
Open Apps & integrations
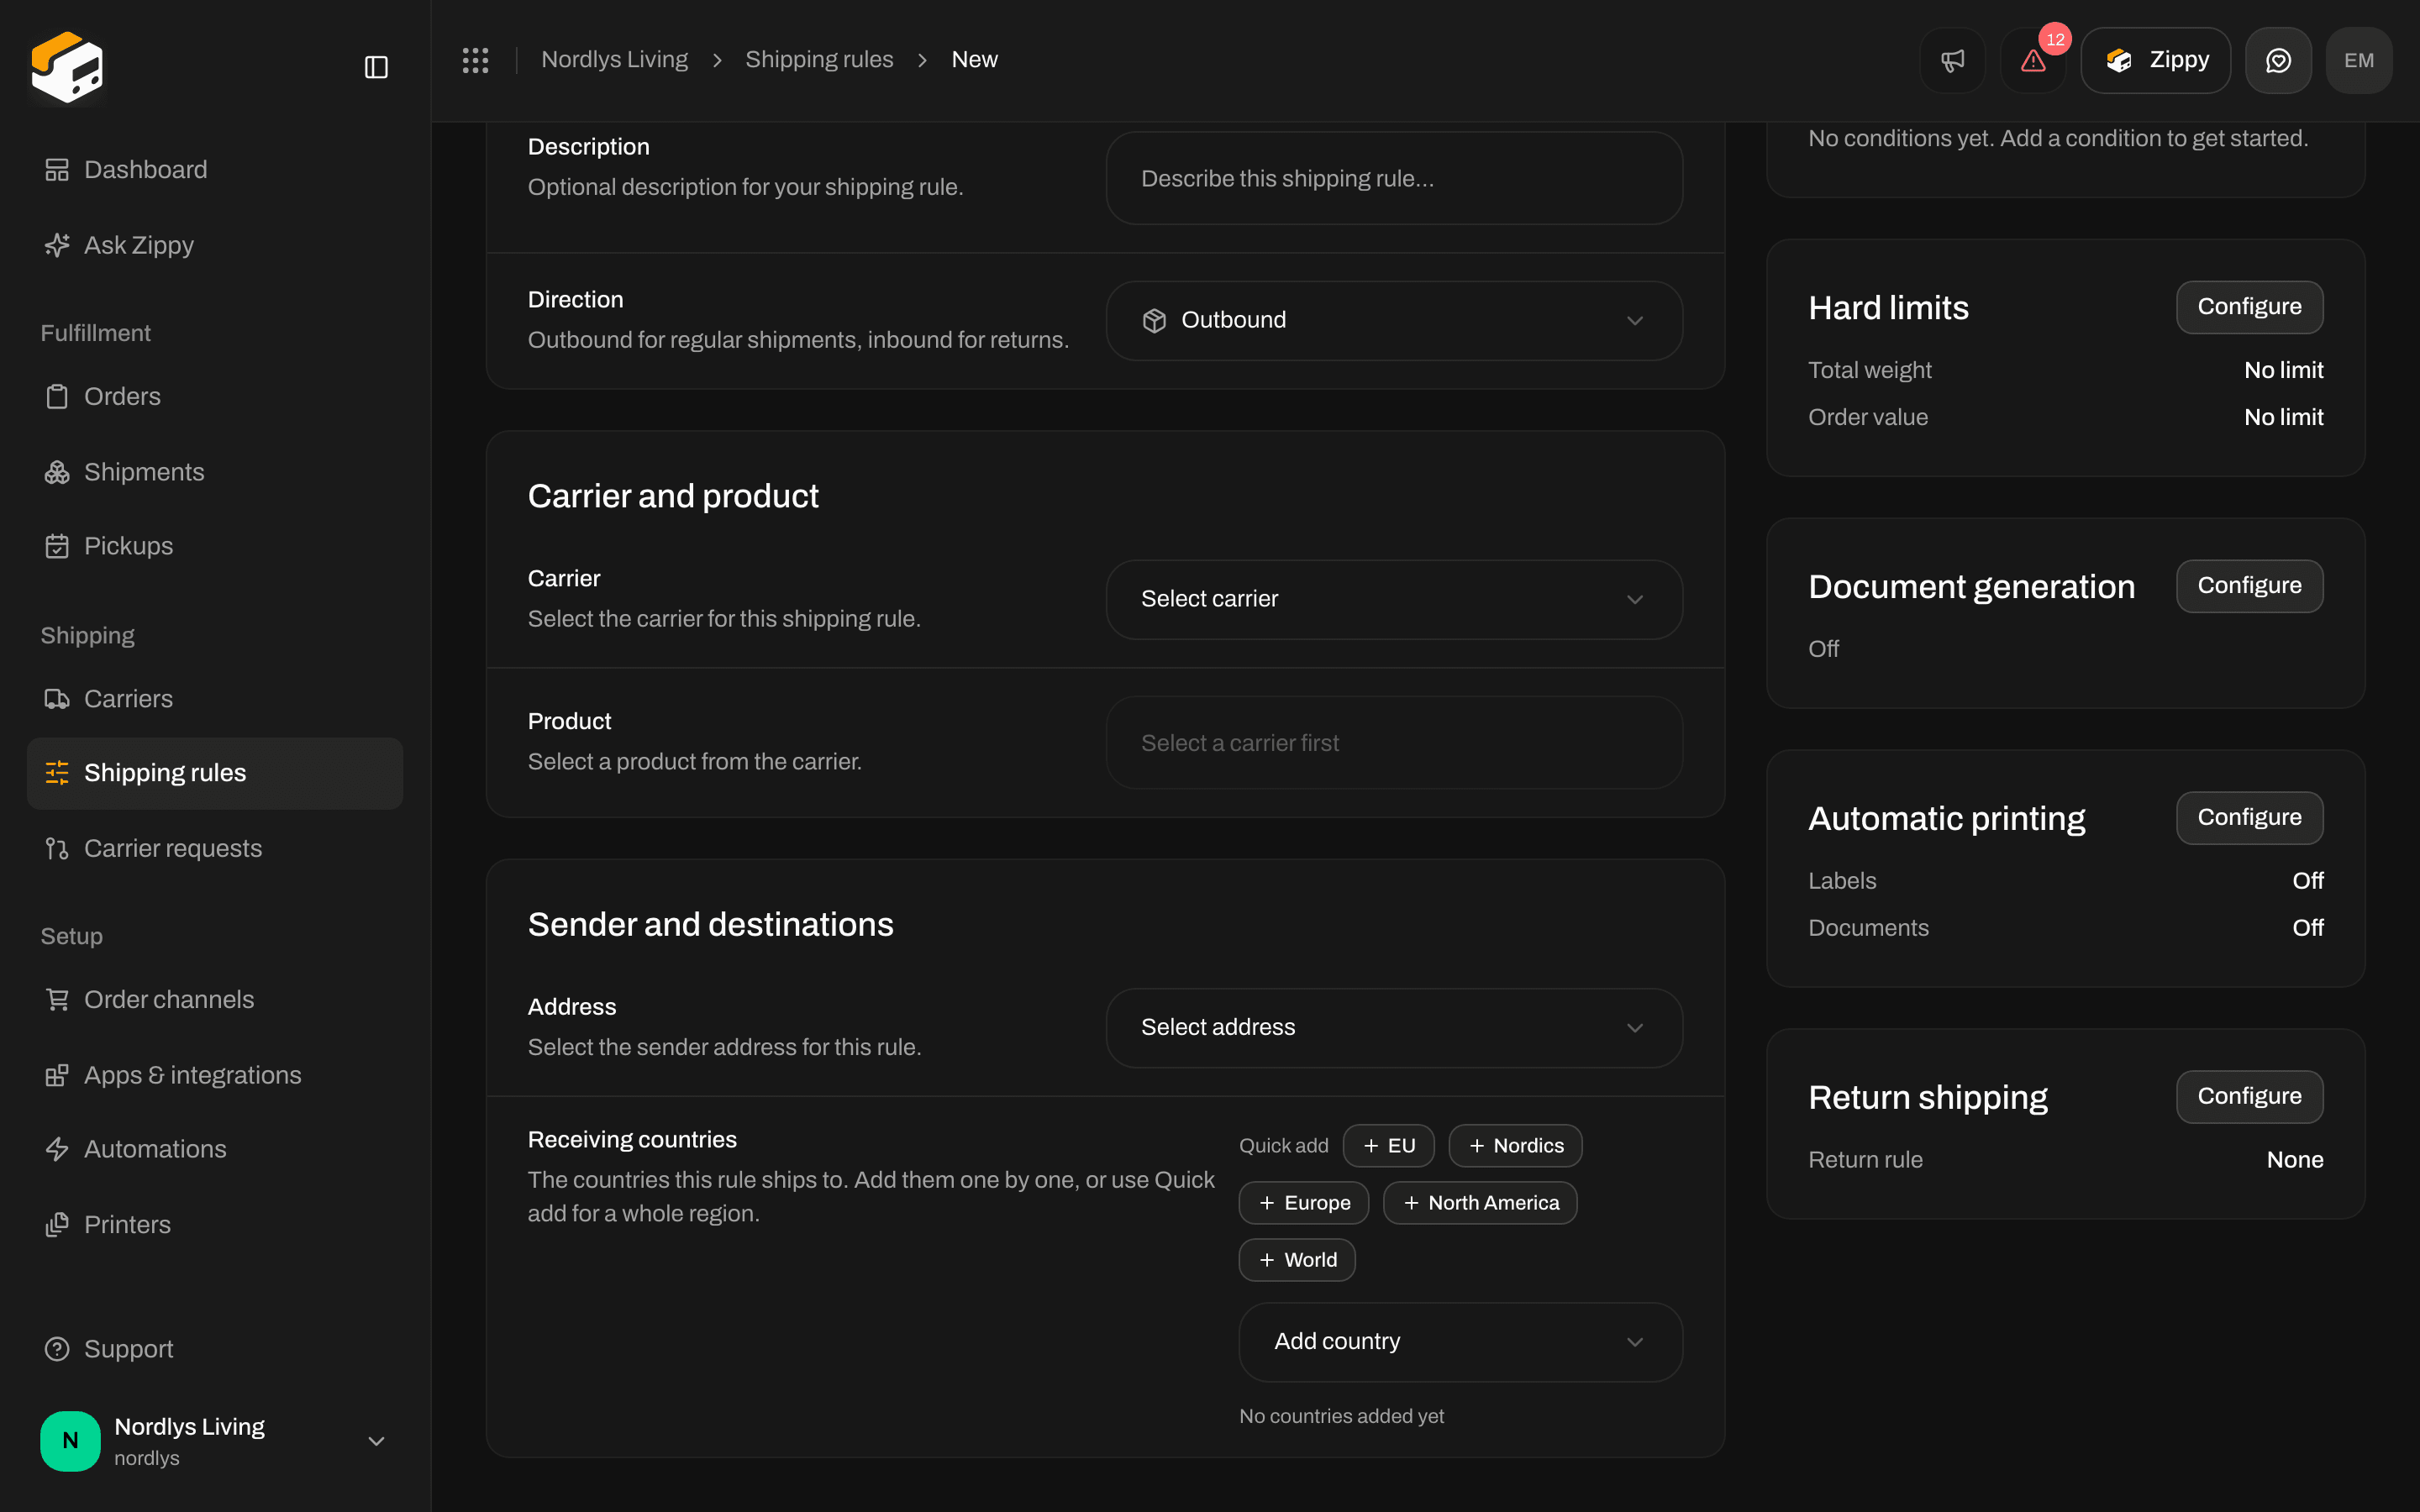(215, 1075)
